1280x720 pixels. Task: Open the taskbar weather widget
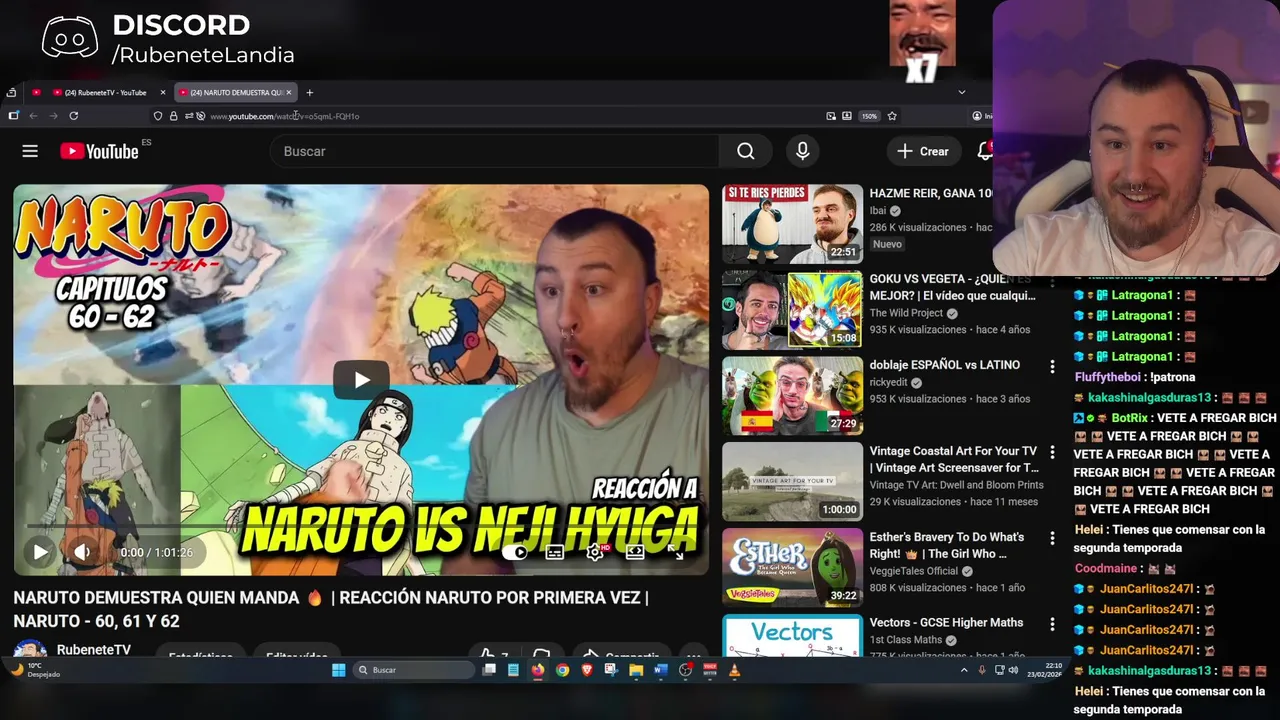[x=35, y=670]
